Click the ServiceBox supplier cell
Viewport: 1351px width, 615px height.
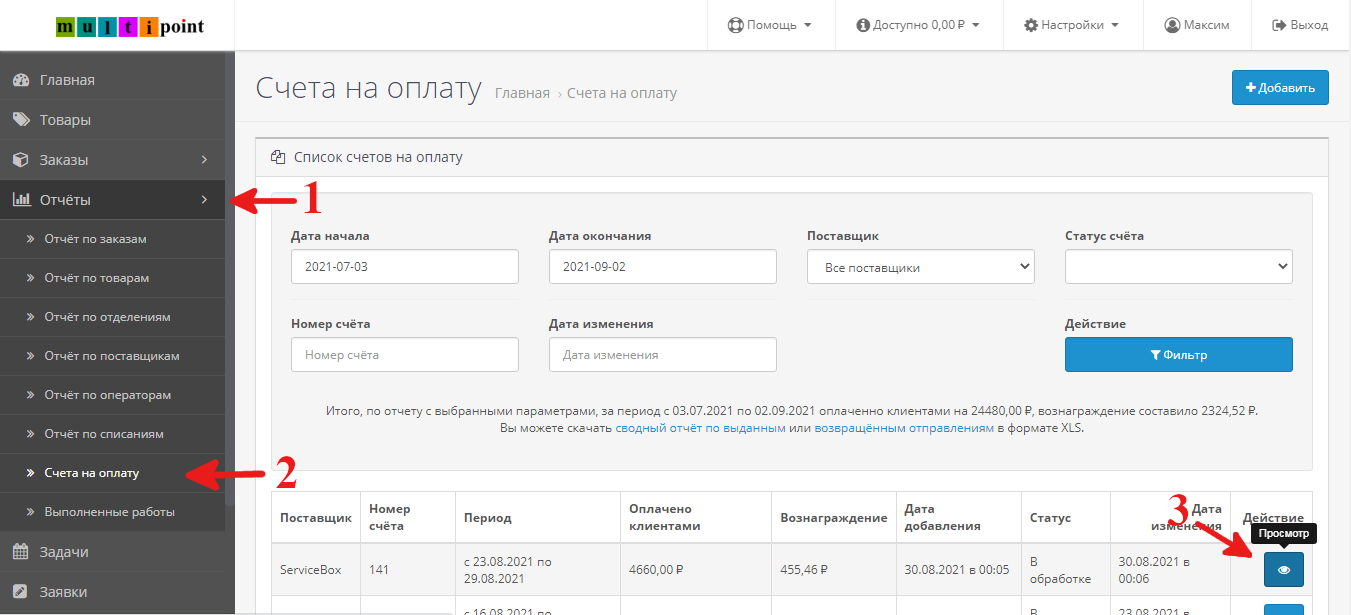tap(315, 570)
